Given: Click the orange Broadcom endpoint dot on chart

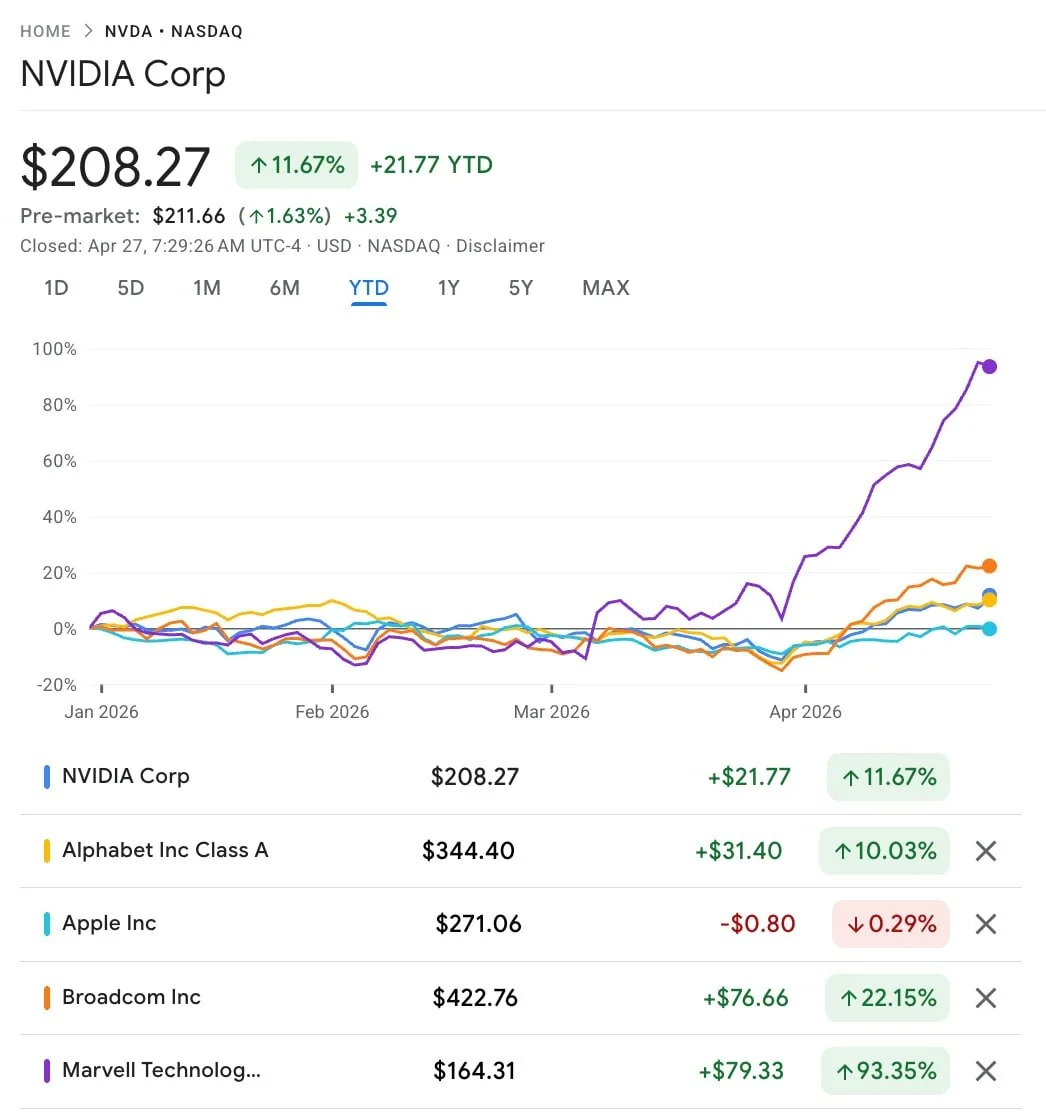Looking at the screenshot, I should coord(989,566).
